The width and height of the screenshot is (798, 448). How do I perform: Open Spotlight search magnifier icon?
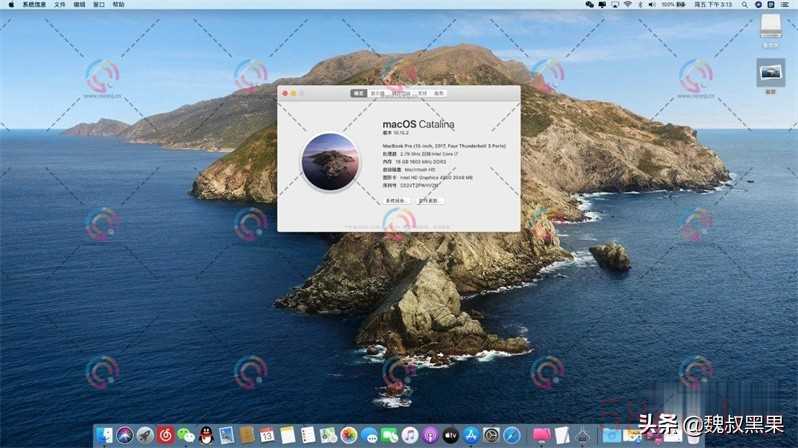click(745, 4)
